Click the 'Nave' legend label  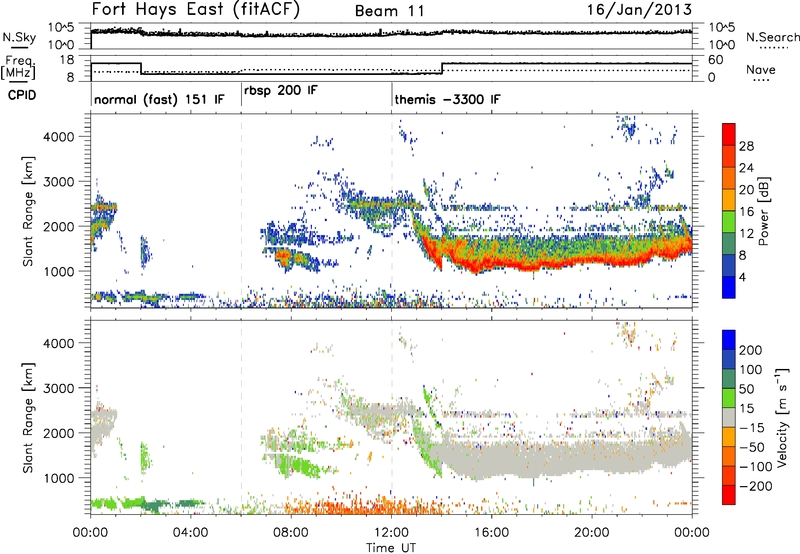[x=761, y=69]
